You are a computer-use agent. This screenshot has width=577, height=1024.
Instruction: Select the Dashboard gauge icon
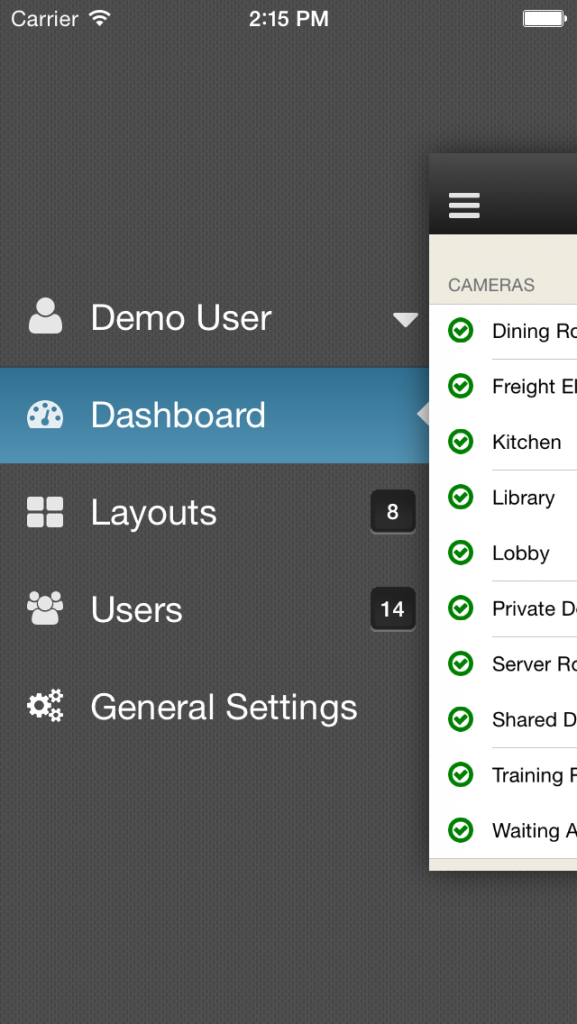tap(44, 414)
